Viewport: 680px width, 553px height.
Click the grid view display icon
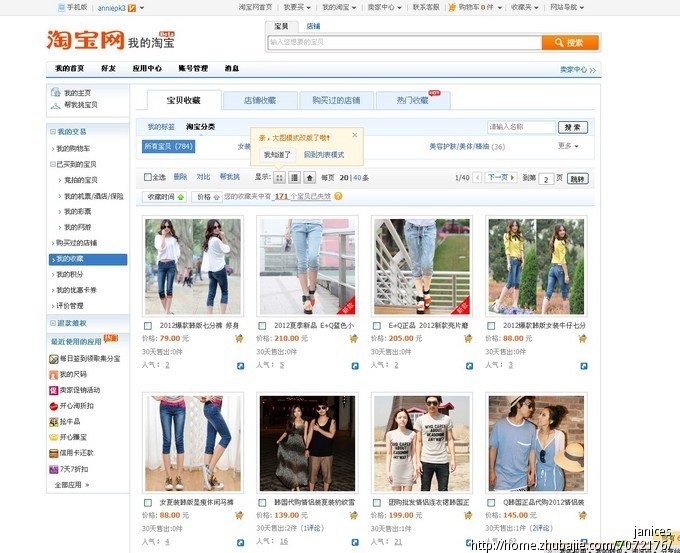click(x=279, y=177)
